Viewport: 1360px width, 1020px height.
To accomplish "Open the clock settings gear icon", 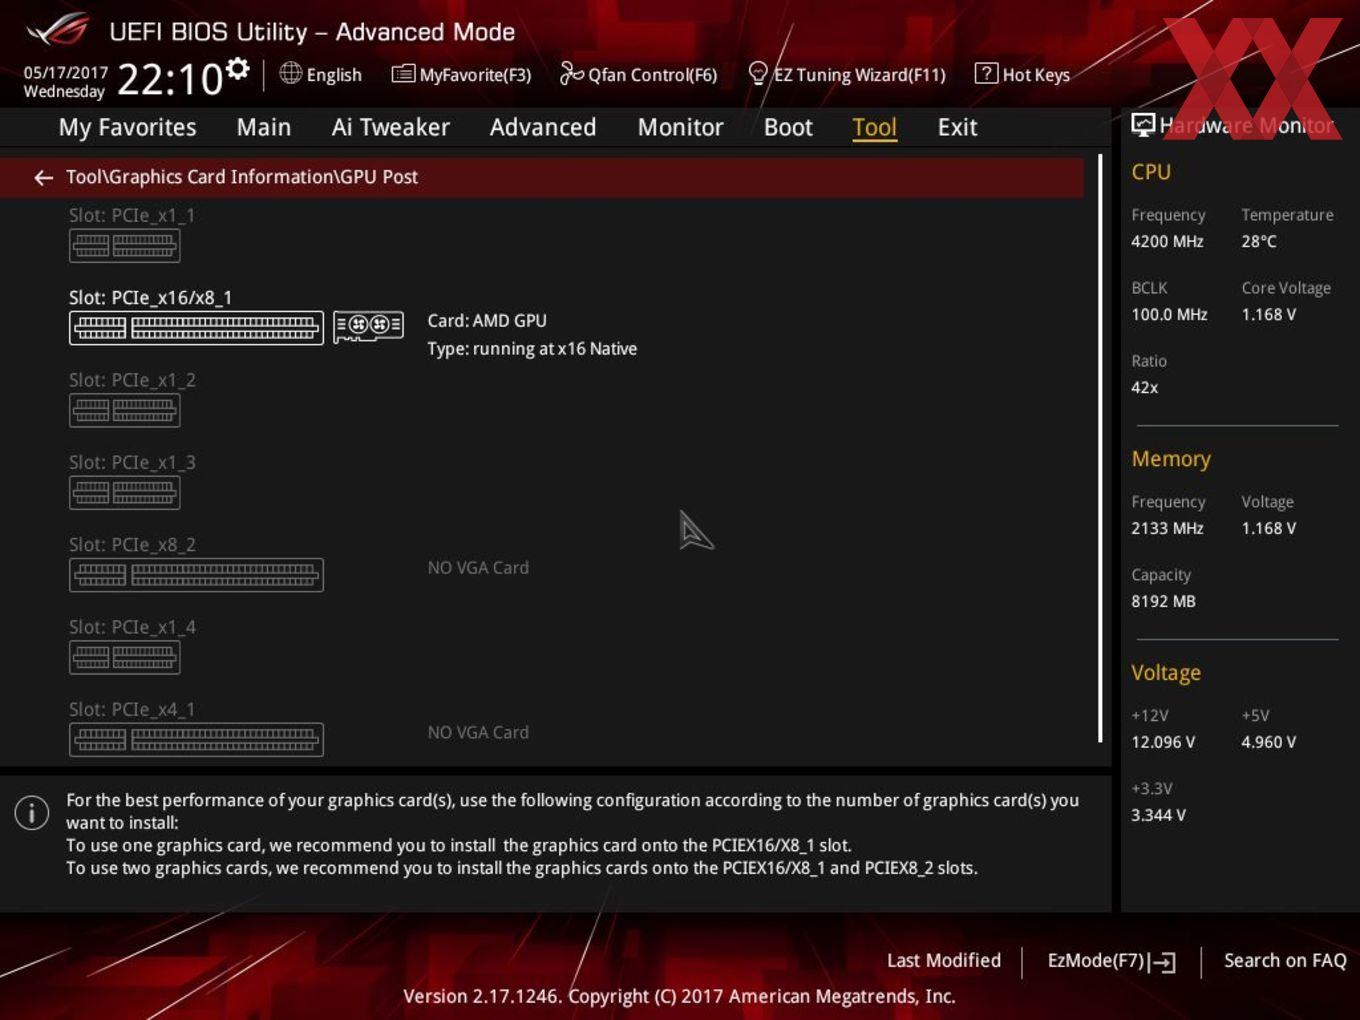I will [x=237, y=69].
